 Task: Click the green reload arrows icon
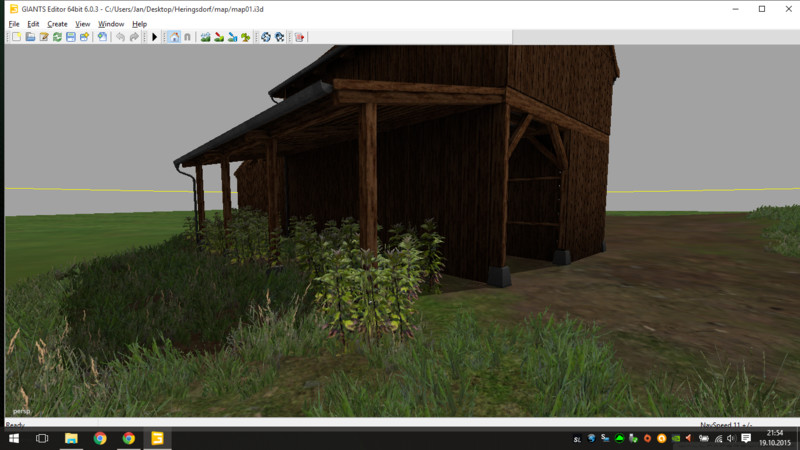pos(57,37)
